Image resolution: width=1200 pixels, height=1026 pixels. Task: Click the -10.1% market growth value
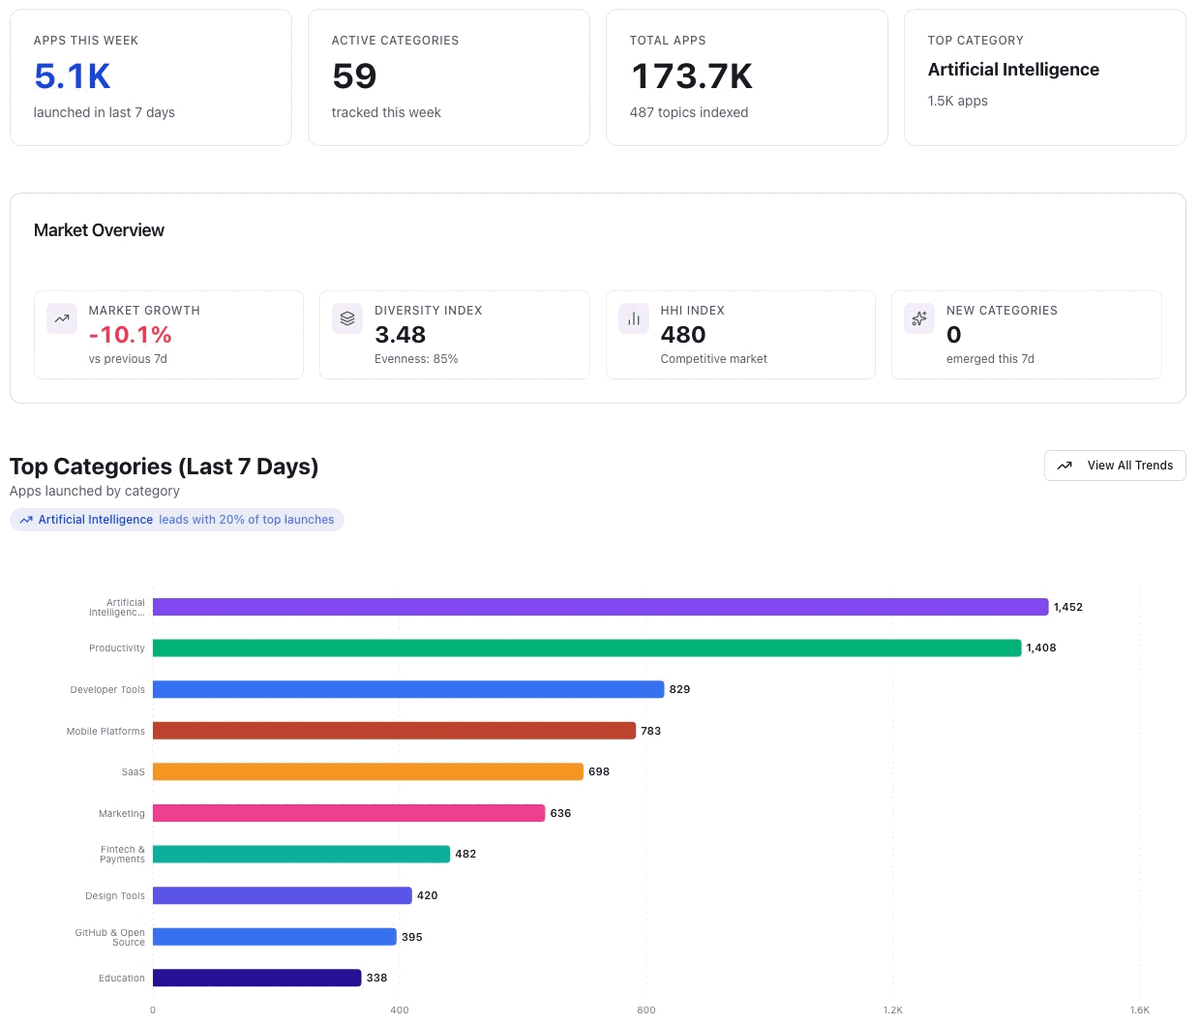pos(130,334)
